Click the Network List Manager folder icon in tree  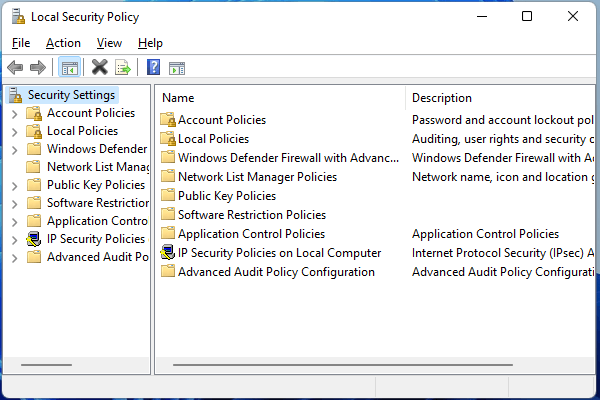click(34, 167)
